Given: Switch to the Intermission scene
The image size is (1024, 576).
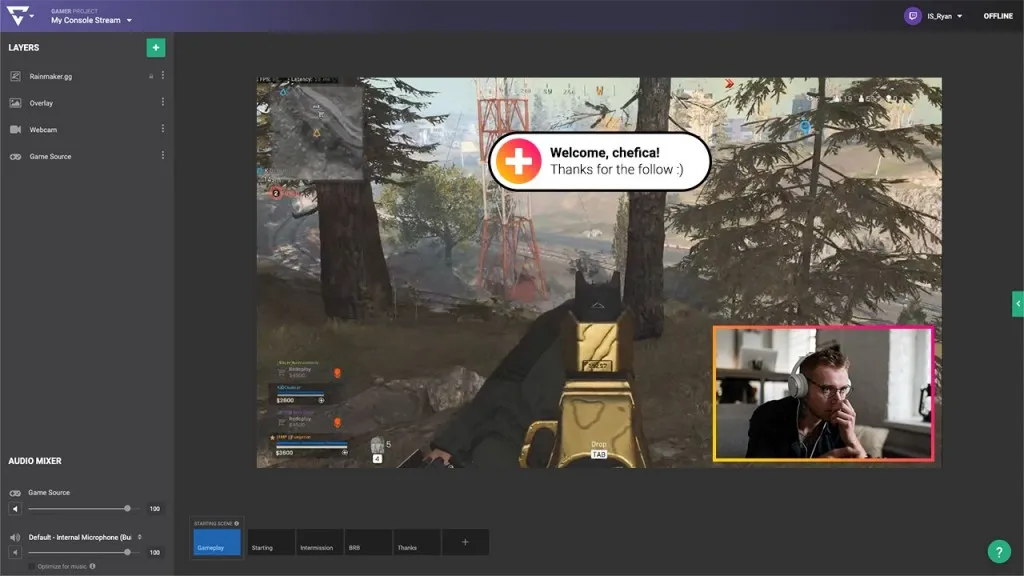Looking at the screenshot, I should coord(319,542).
